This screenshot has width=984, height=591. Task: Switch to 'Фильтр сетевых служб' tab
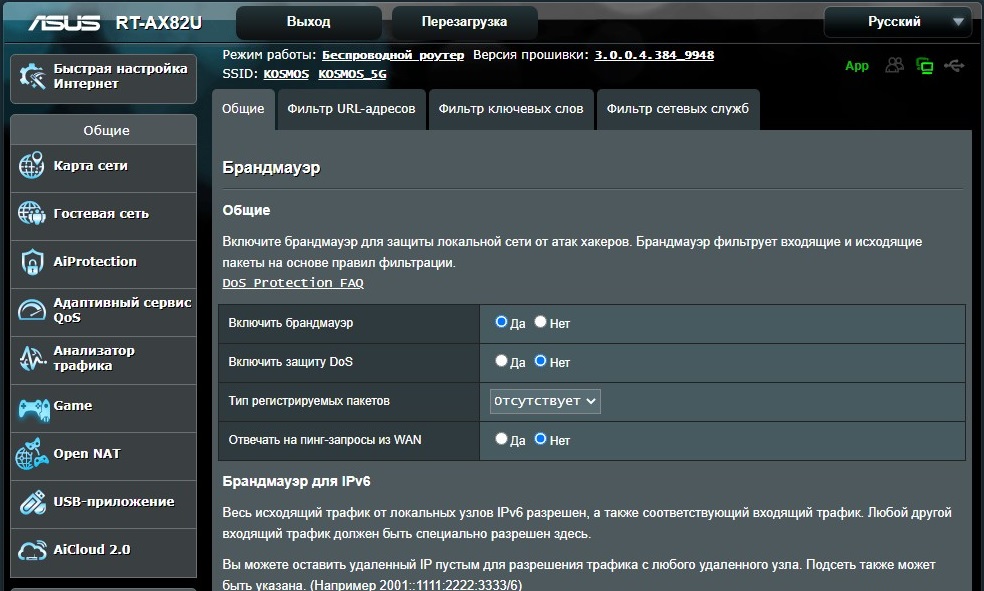(678, 109)
